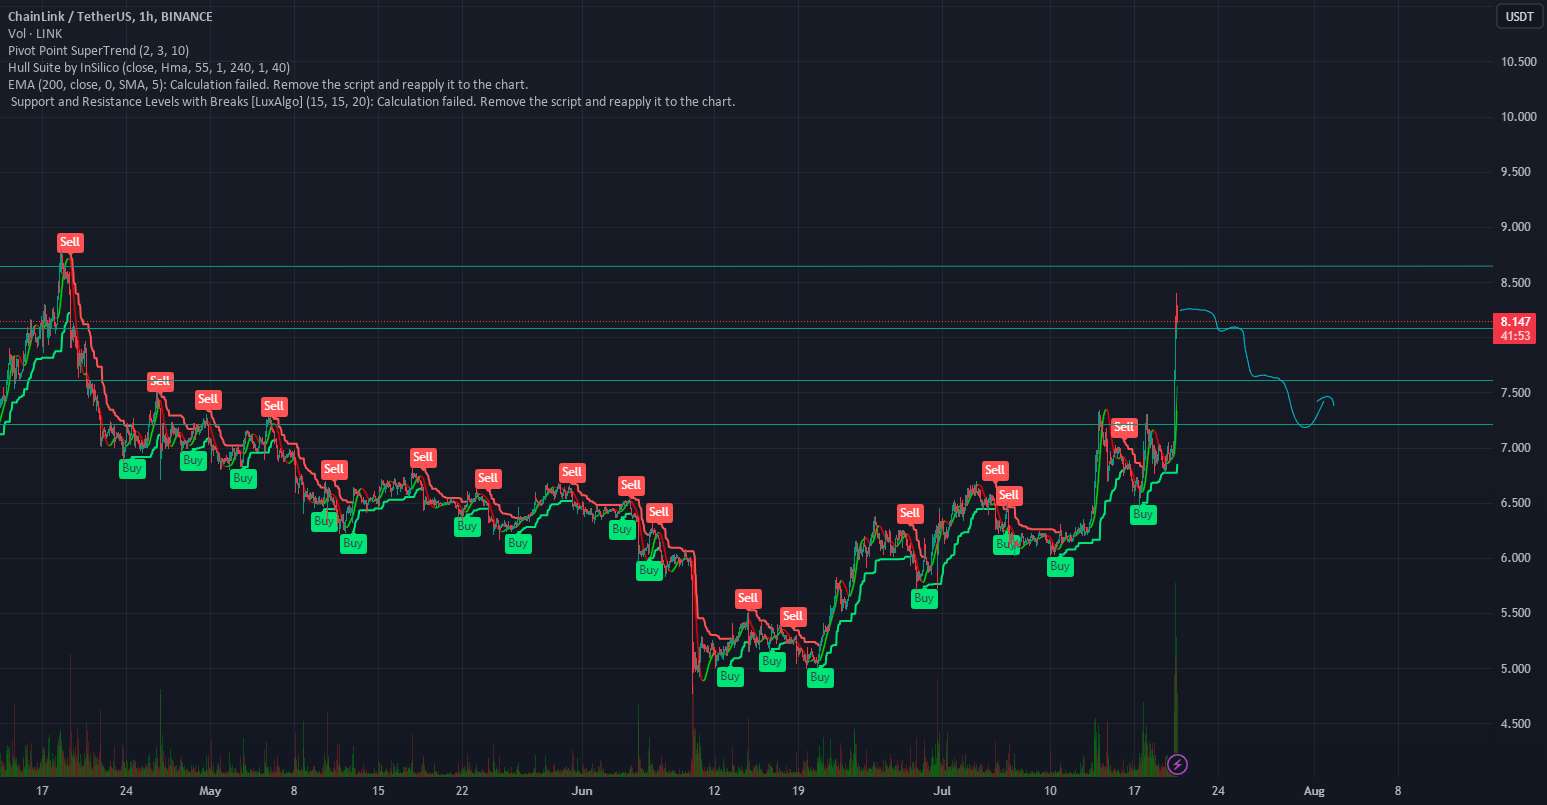Click the Jul date label on time axis
Screen dimensions: 1547x805
click(943, 790)
